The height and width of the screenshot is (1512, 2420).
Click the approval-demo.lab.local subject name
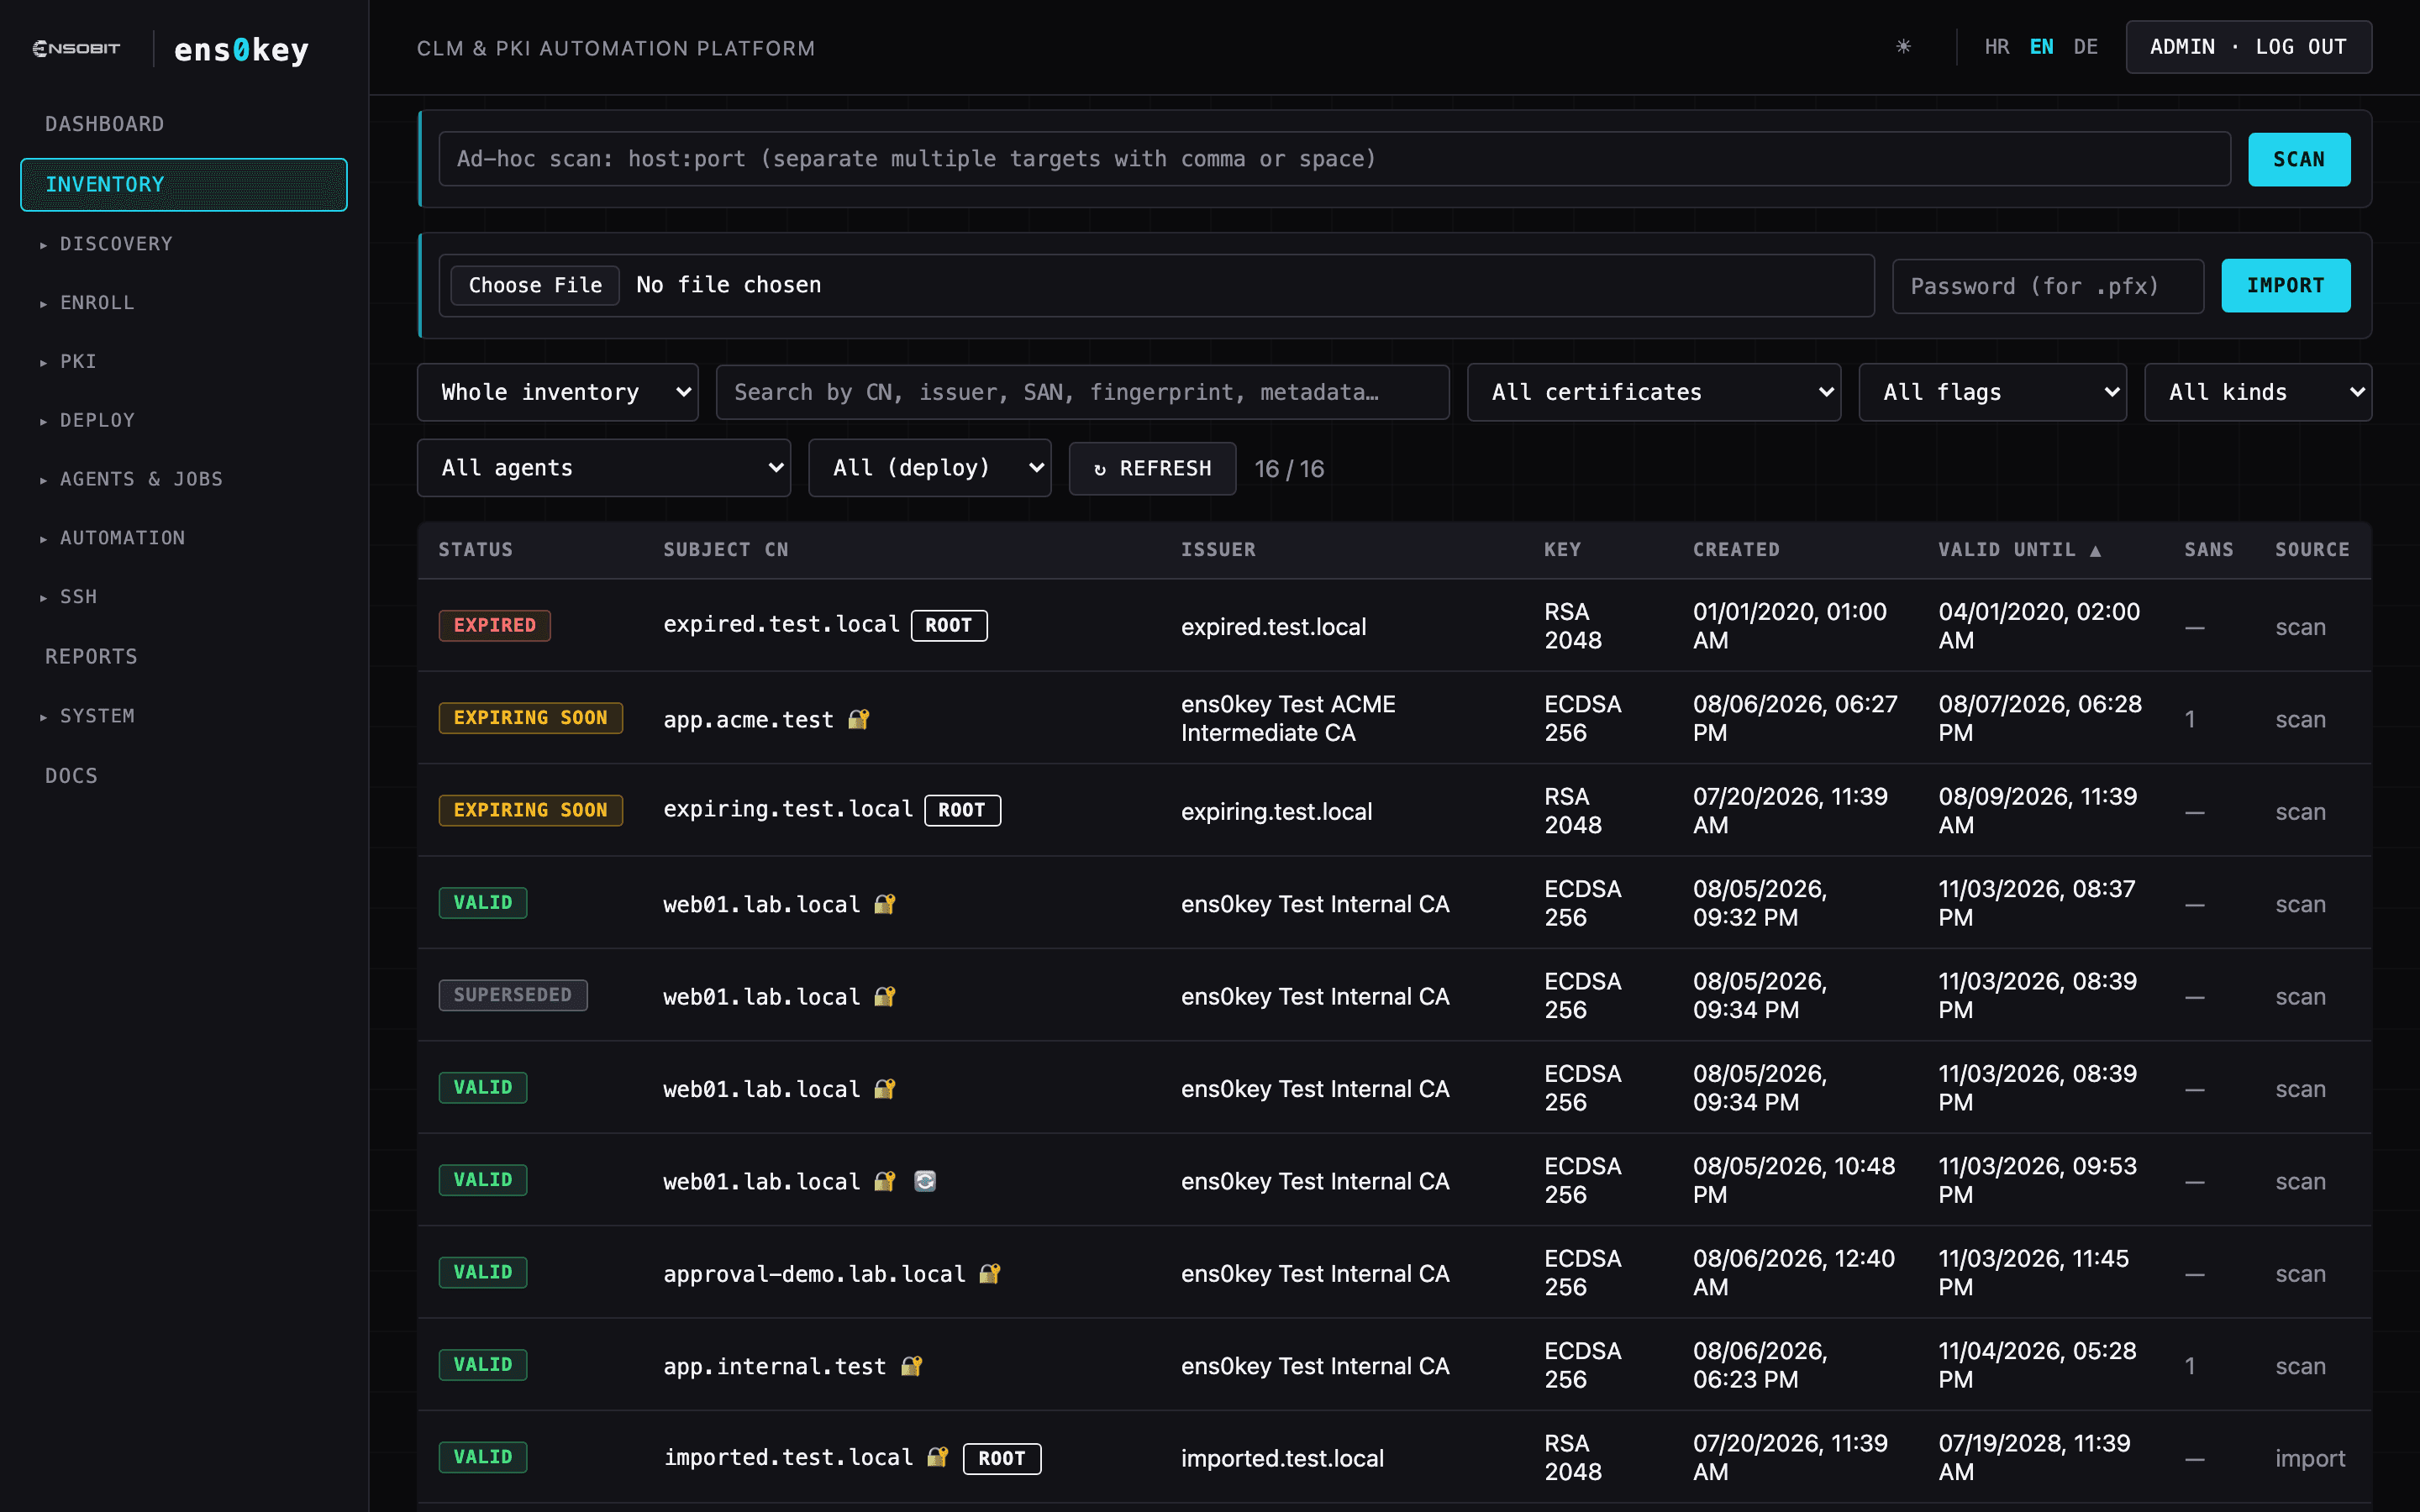814,1274
